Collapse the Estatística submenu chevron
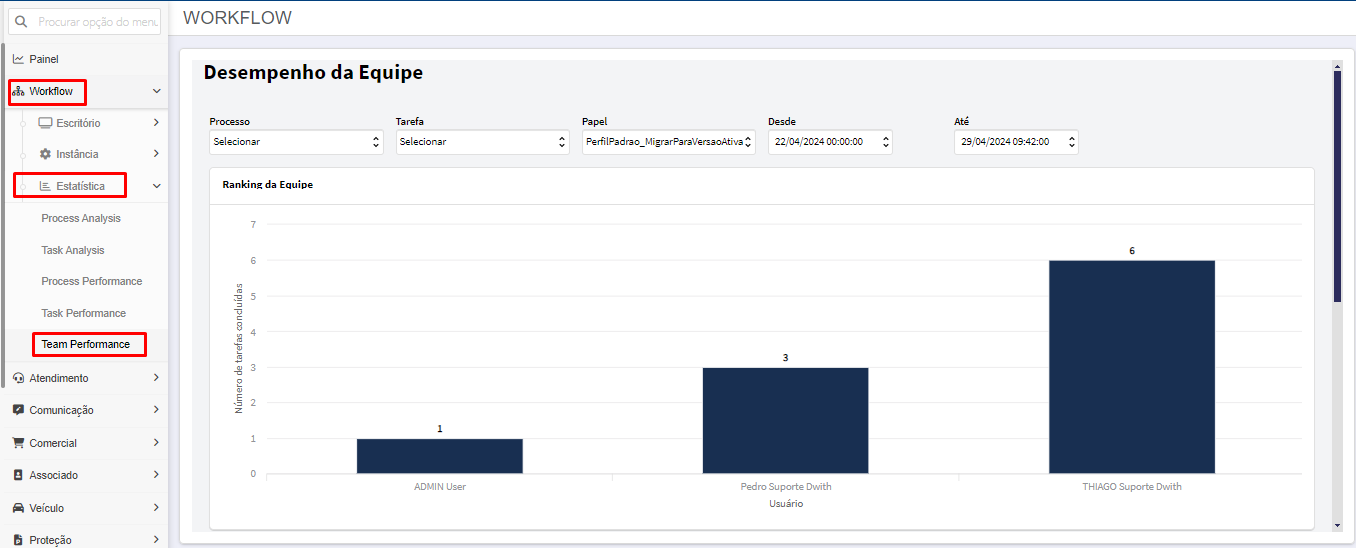This screenshot has height=548, width=1356. click(x=156, y=186)
